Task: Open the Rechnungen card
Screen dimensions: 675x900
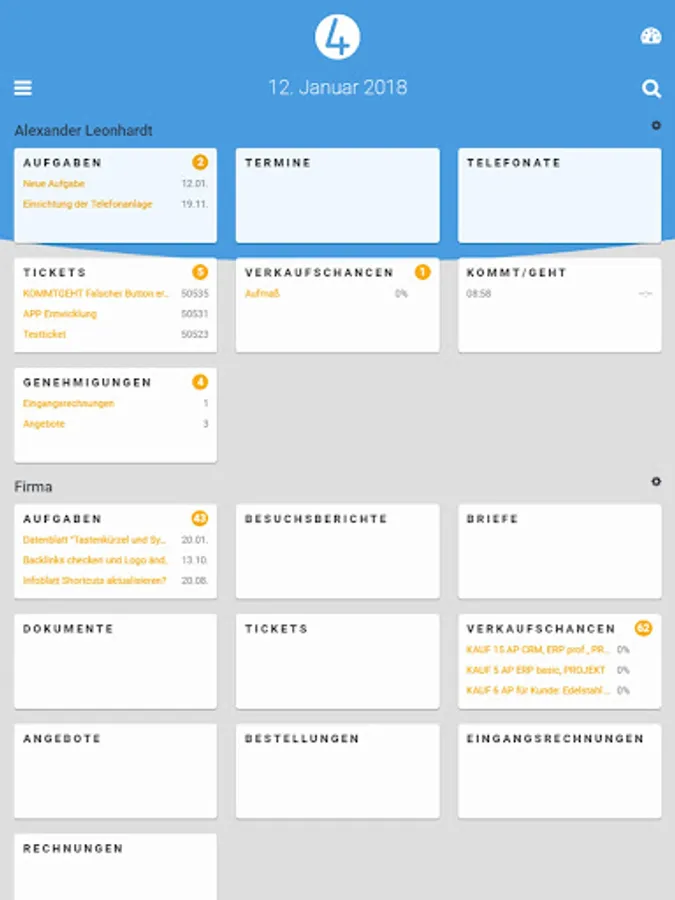Action: pos(115,867)
